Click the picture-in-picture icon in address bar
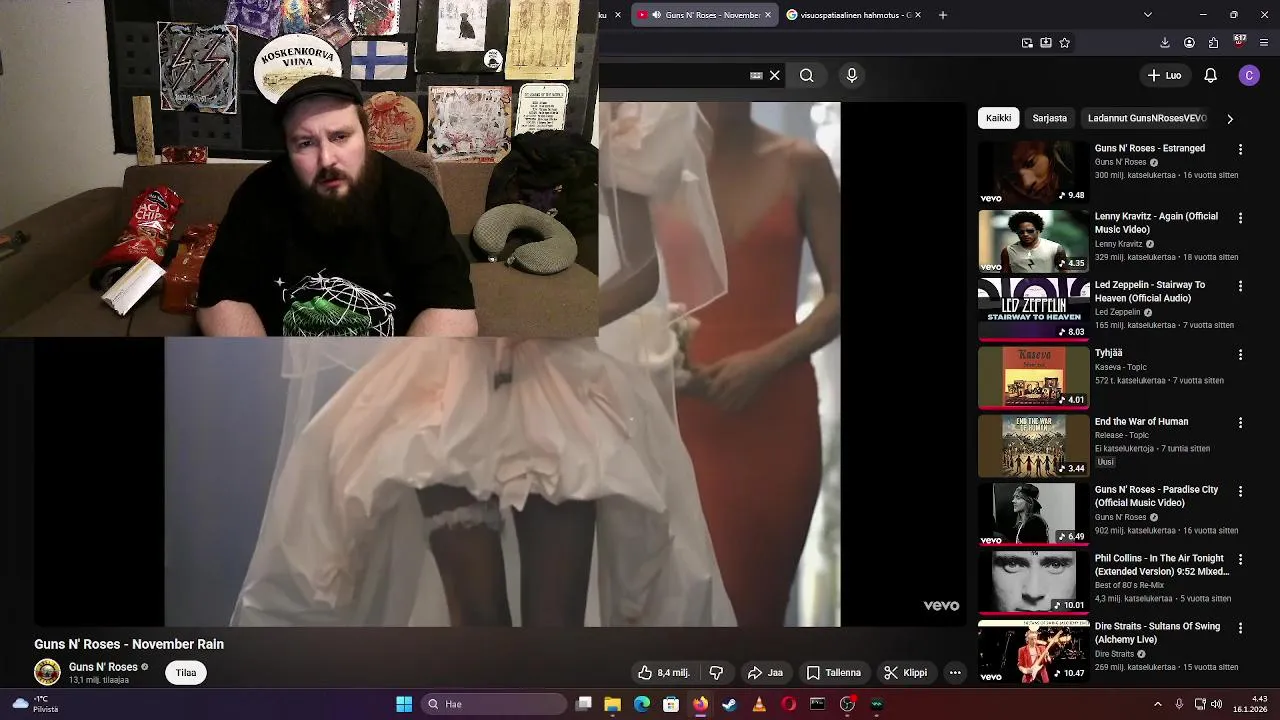This screenshot has height=720, width=1280. 1027,43
